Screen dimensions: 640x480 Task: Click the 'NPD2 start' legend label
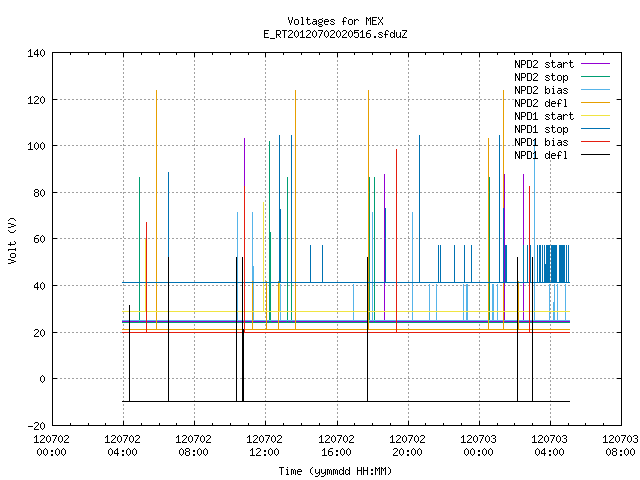(x=544, y=64)
